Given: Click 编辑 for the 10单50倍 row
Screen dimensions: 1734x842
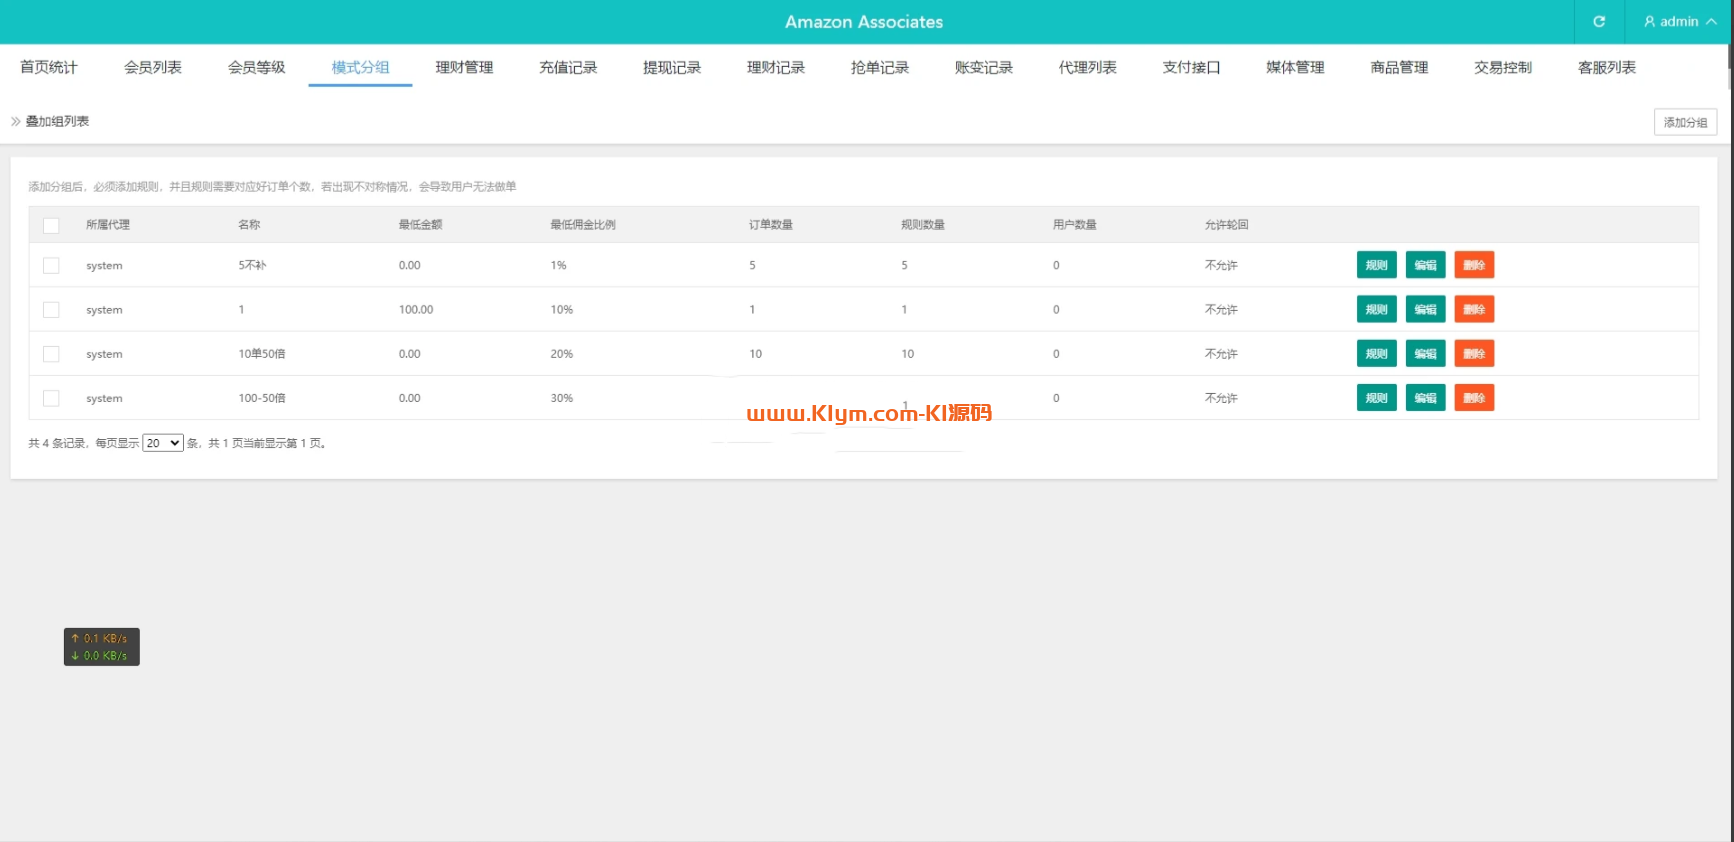Looking at the screenshot, I should point(1425,354).
